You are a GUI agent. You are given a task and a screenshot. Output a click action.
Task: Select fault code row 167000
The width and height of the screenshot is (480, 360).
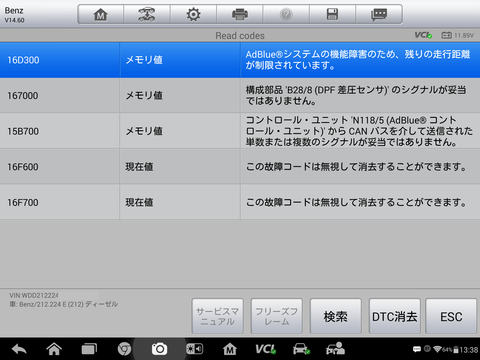point(240,95)
